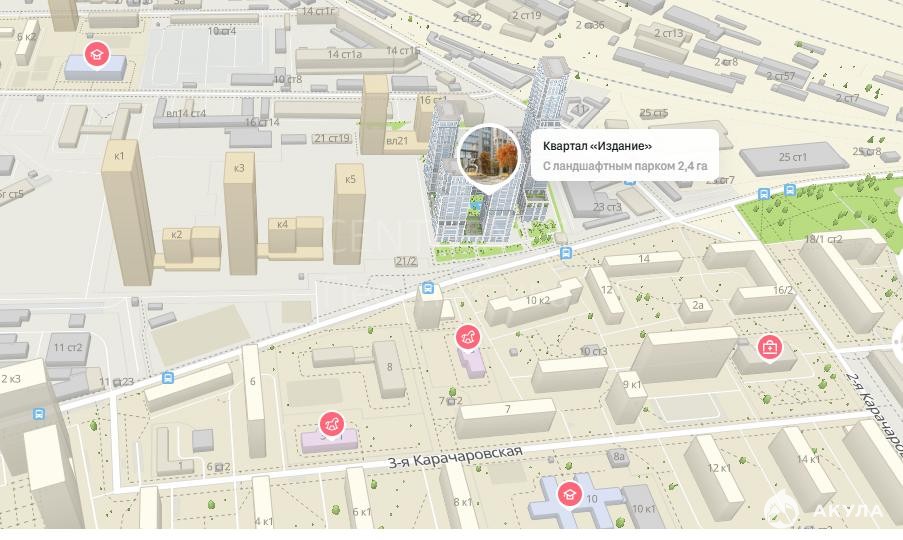The width and height of the screenshot is (903, 540).
Task: Select the bus stop below the Издание complex
Action: (x=566, y=254)
